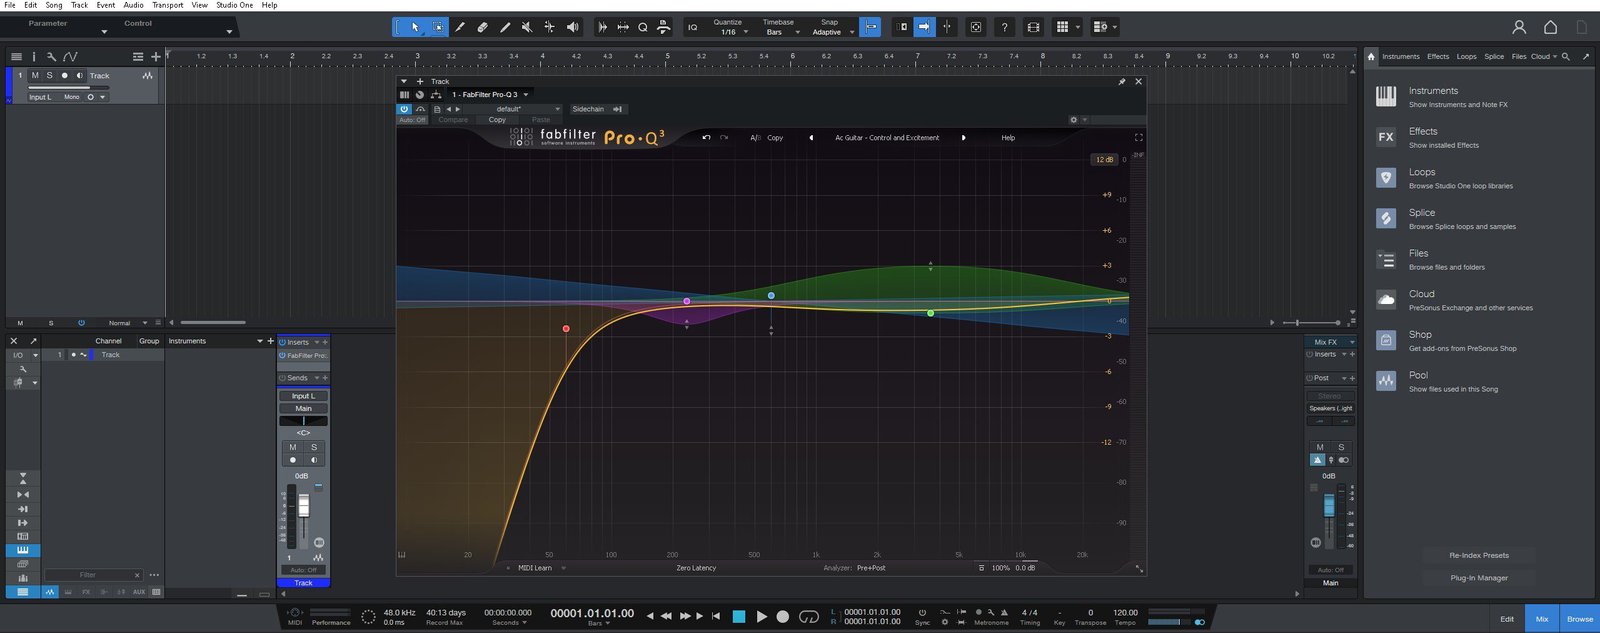Open Plug-In Manager
This screenshot has height=633, width=1600.
point(1479,578)
